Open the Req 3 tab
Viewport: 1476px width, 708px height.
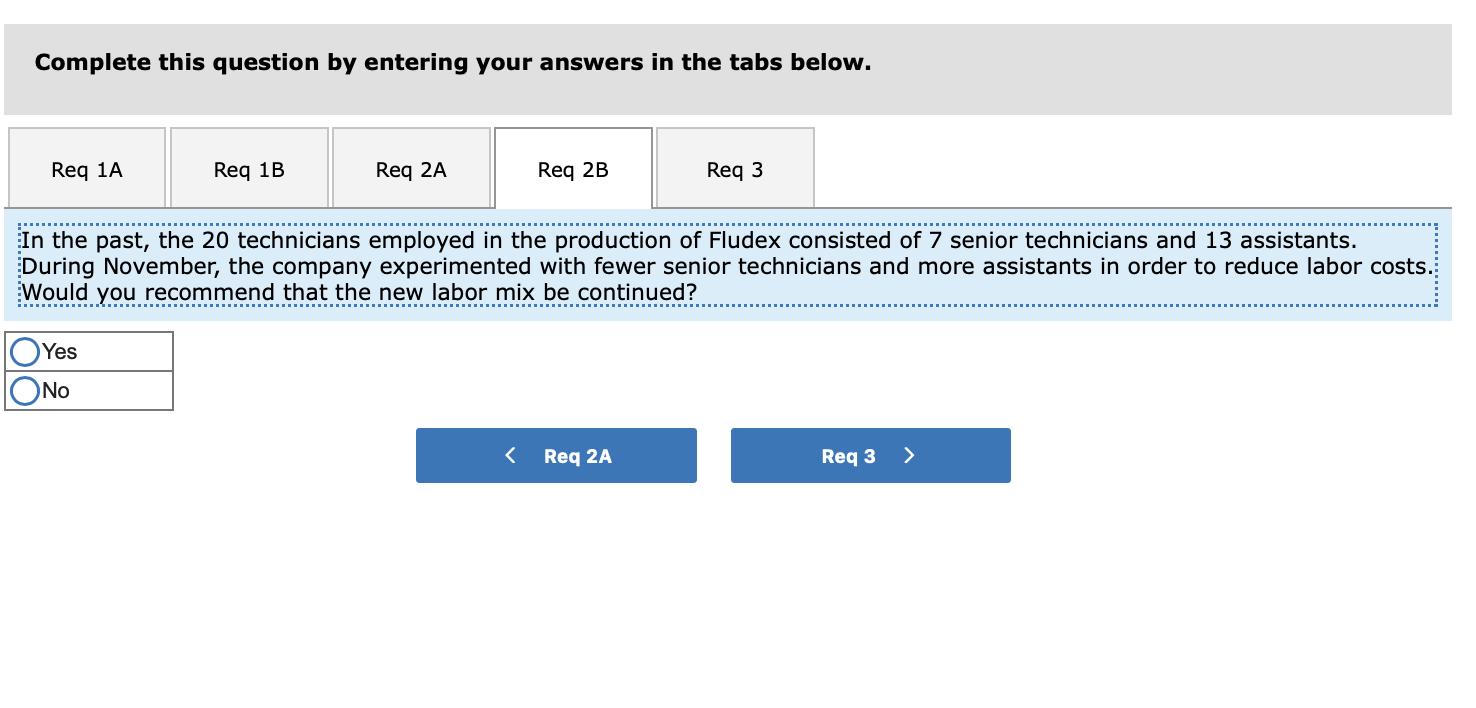click(734, 168)
